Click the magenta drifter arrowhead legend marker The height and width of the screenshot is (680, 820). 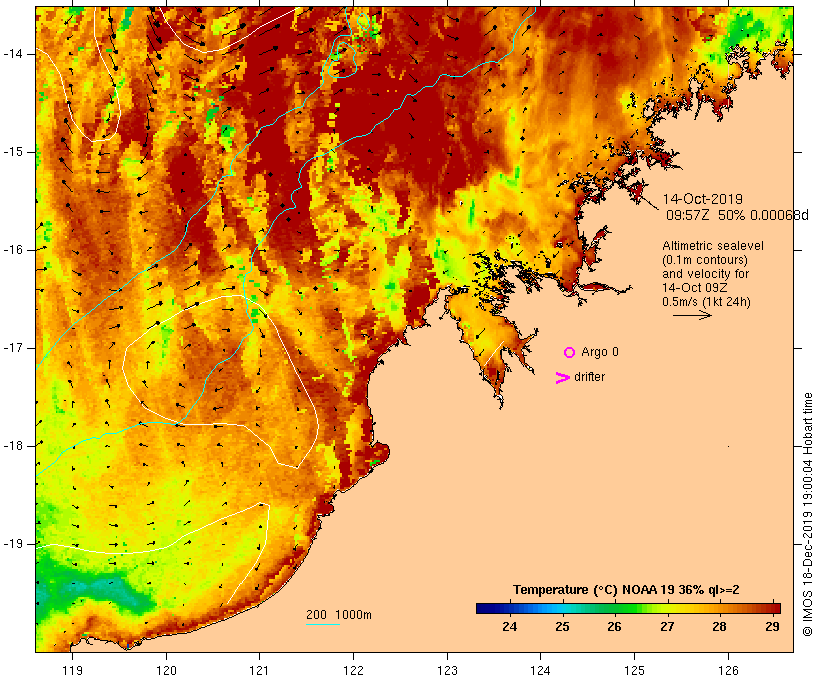click(563, 378)
